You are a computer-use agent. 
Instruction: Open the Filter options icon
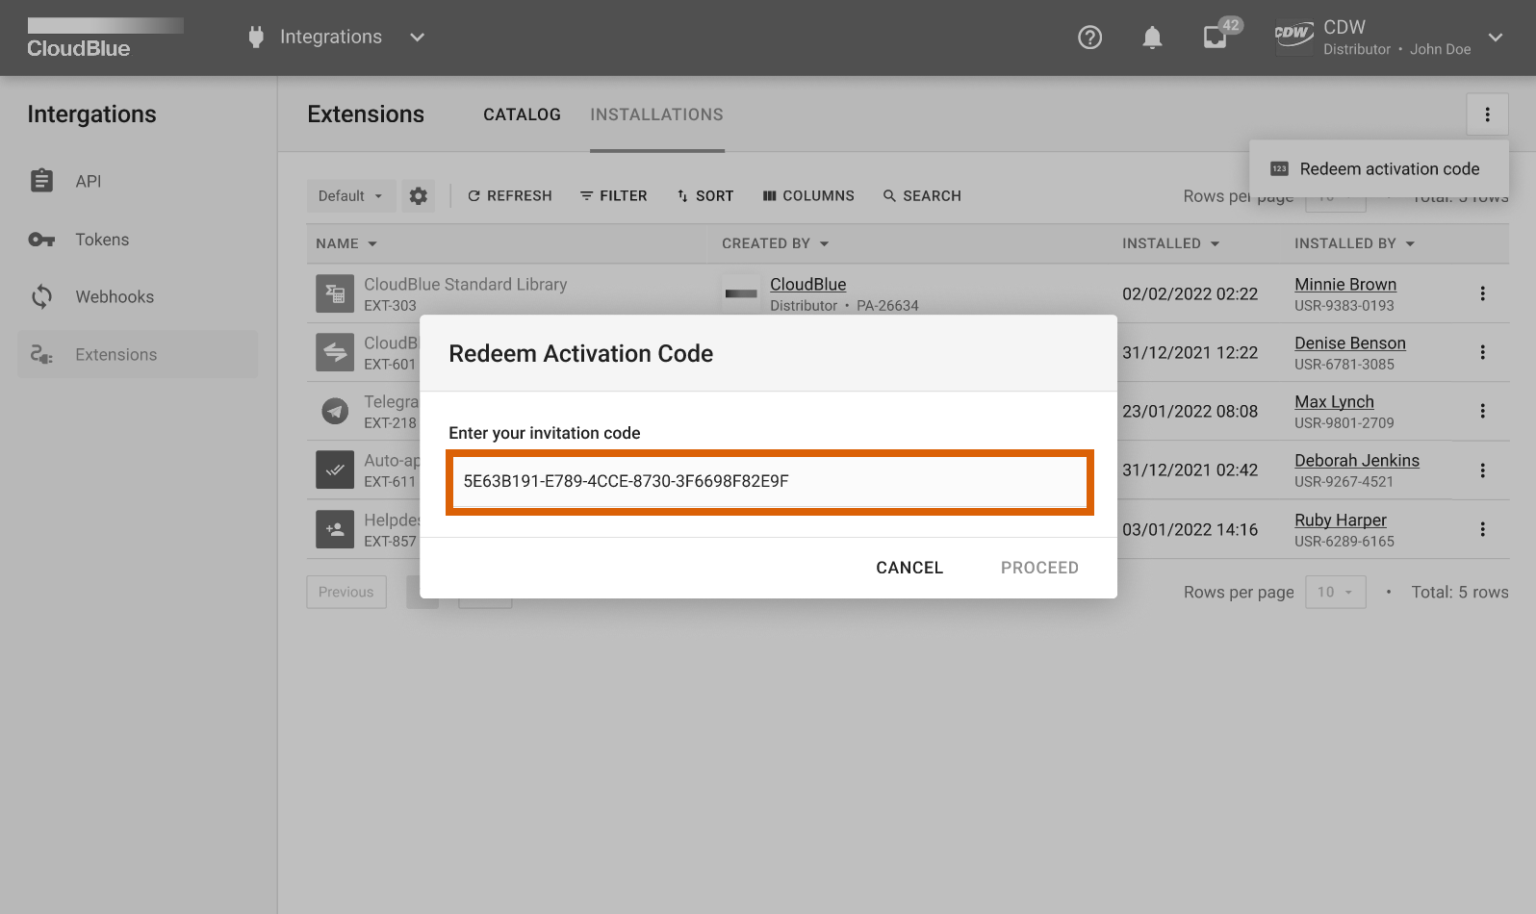tap(588, 195)
